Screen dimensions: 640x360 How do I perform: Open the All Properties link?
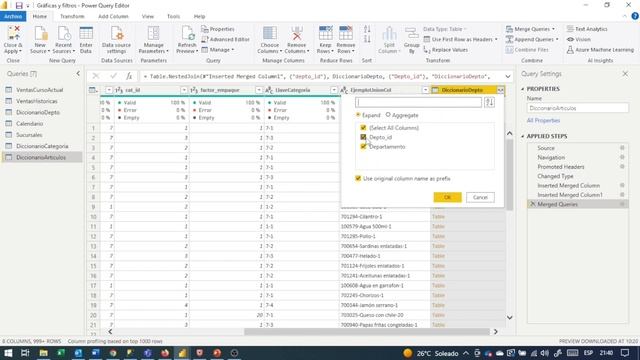[543, 120]
